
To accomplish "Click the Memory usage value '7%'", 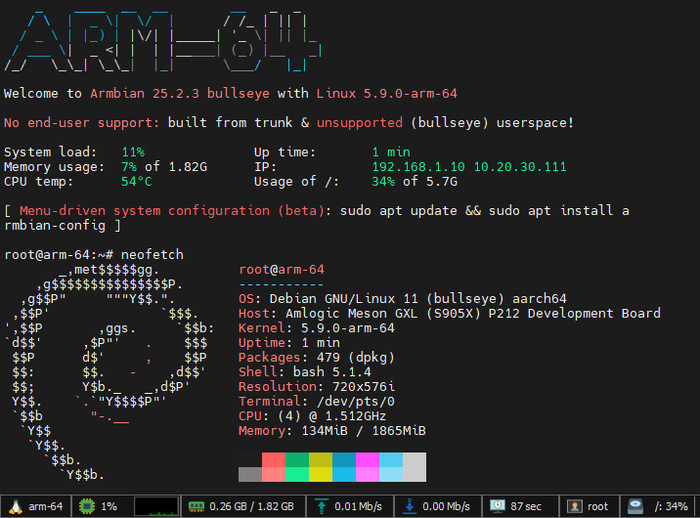I will pyautogui.click(x=129, y=167).
